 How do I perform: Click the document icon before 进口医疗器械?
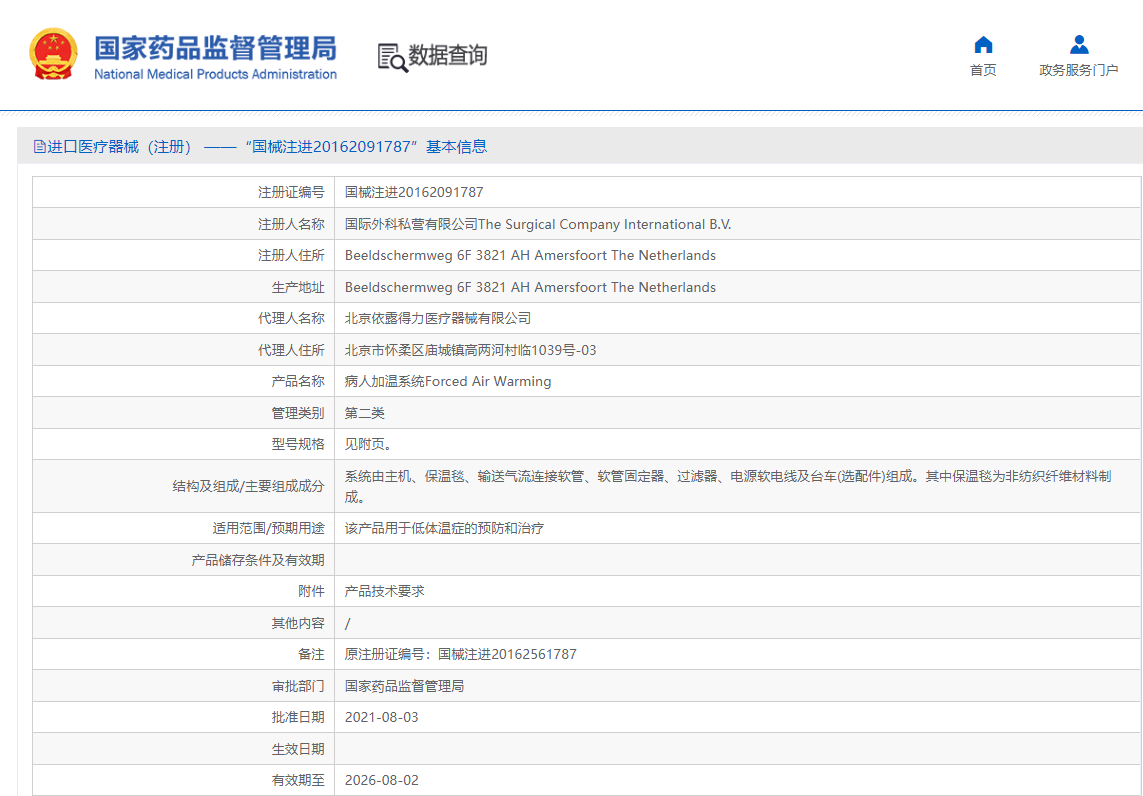[x=40, y=147]
